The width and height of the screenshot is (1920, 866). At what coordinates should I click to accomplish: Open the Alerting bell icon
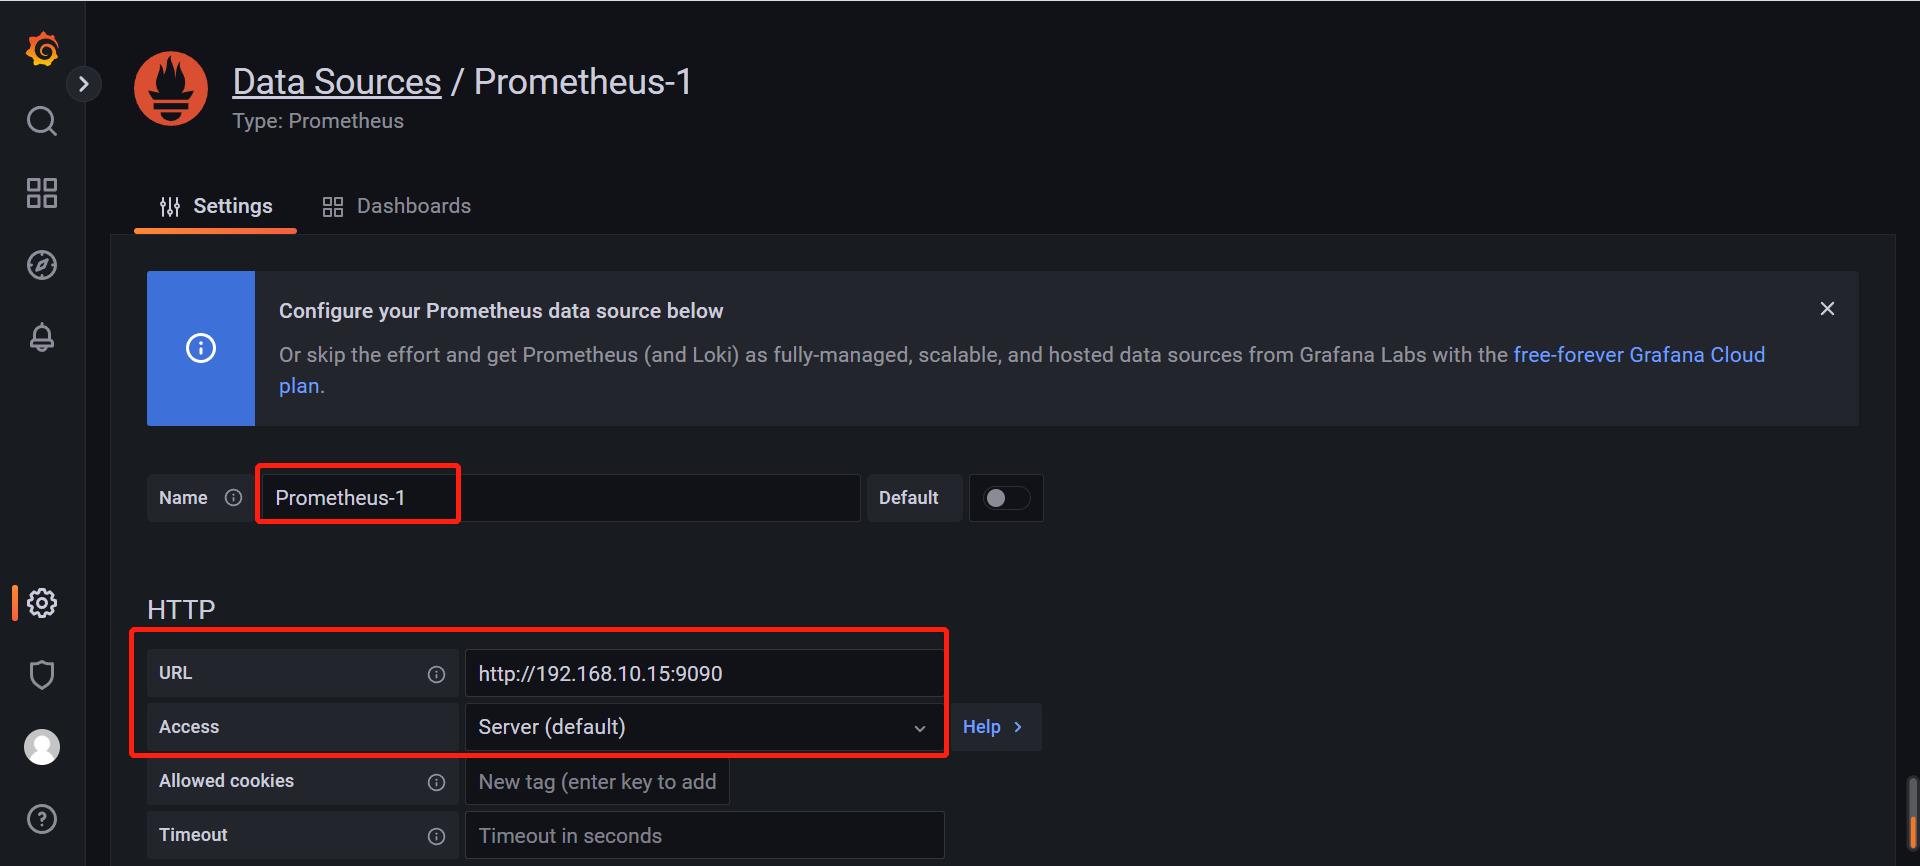42,337
